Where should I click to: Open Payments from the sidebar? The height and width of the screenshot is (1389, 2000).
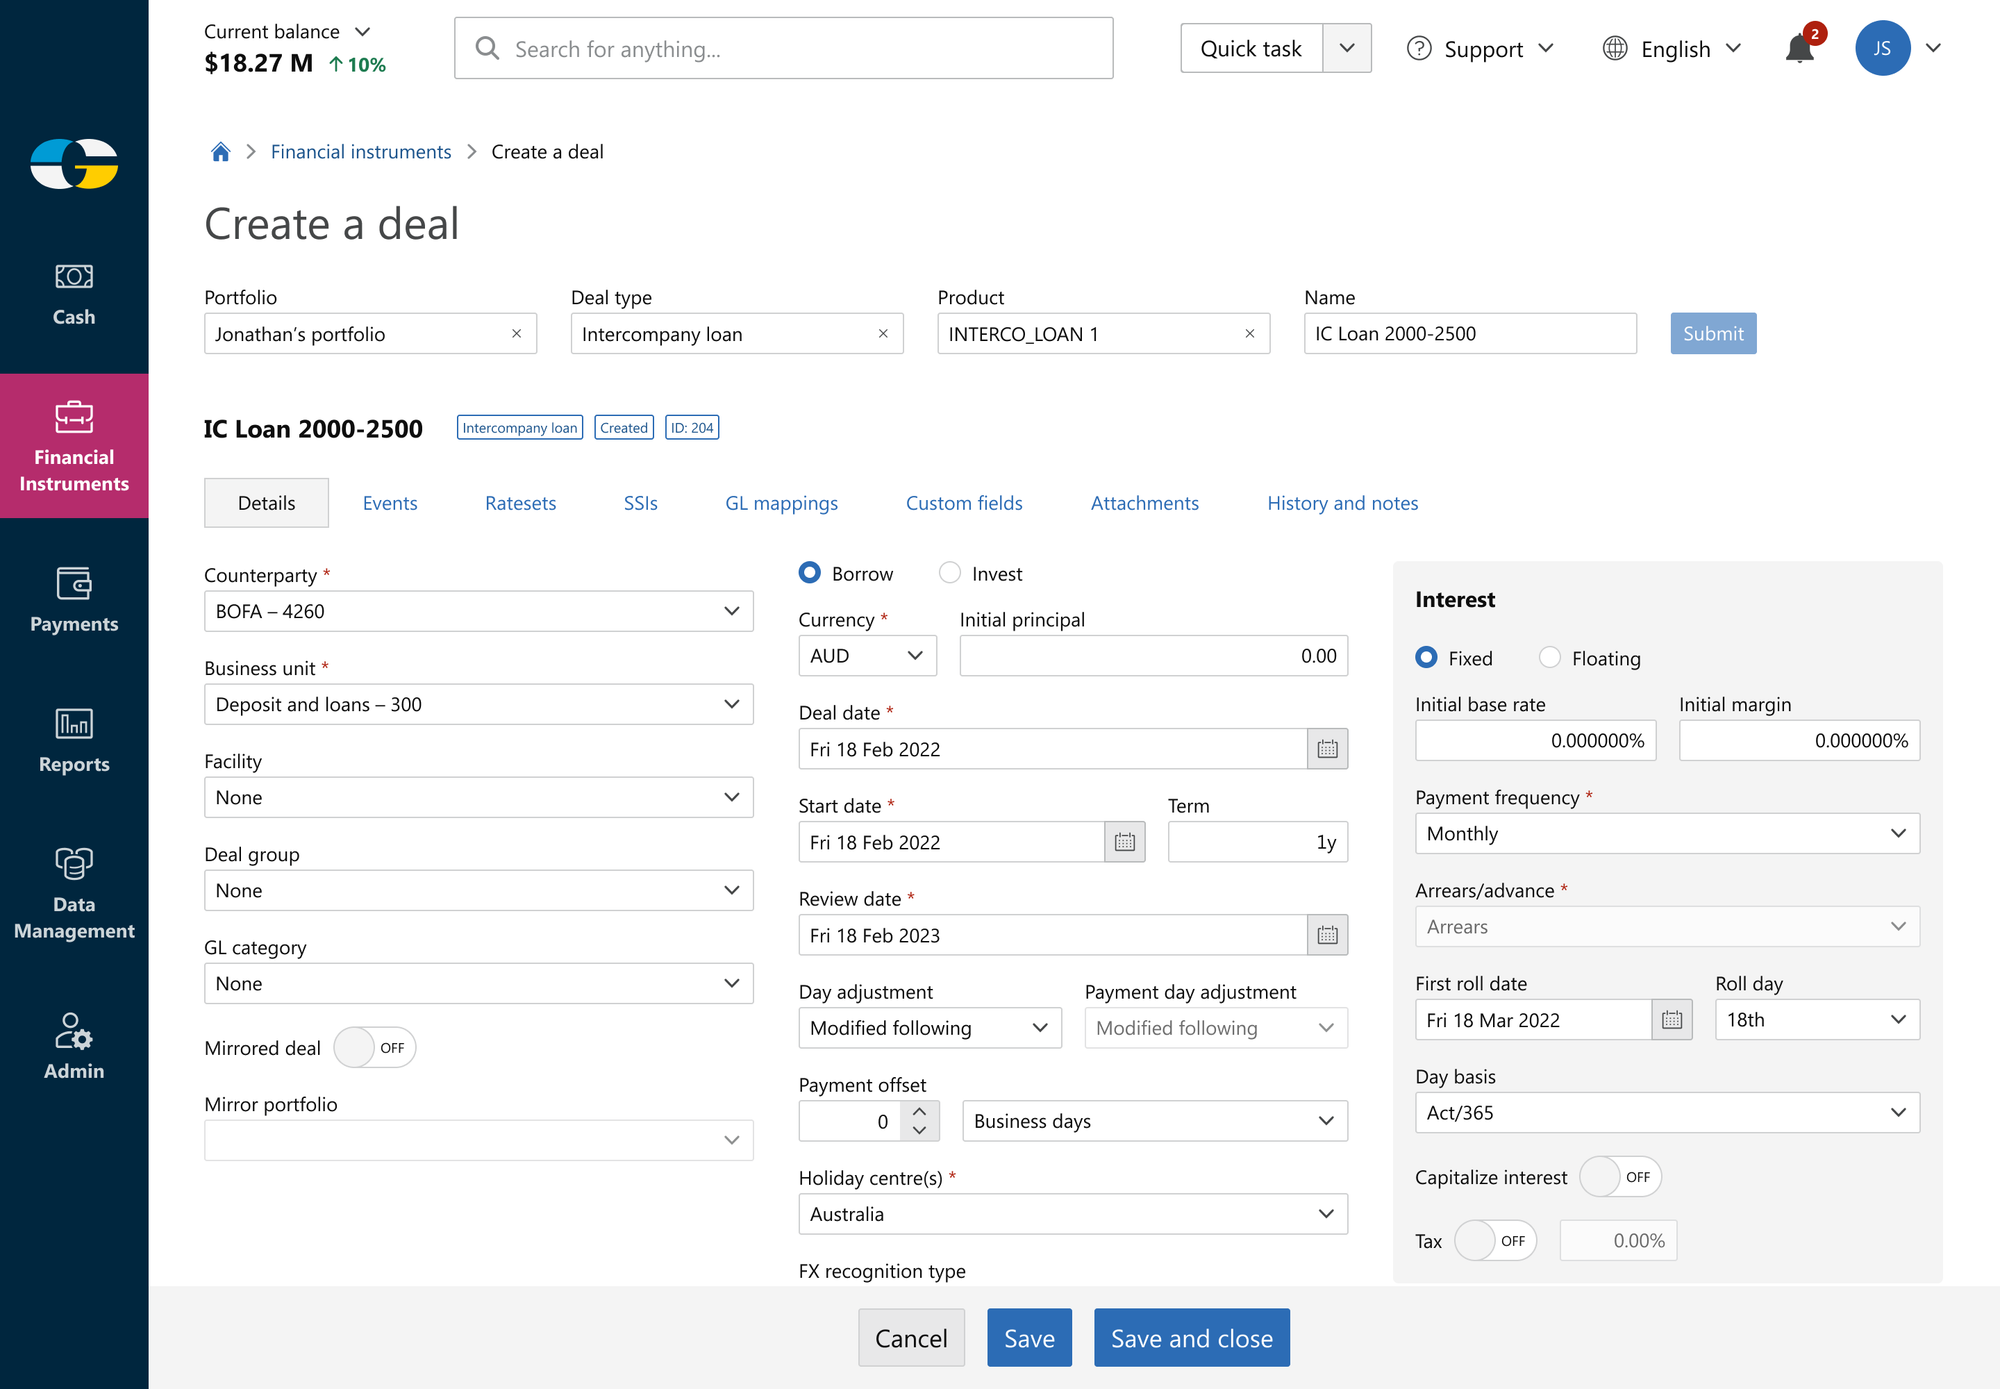(x=74, y=600)
